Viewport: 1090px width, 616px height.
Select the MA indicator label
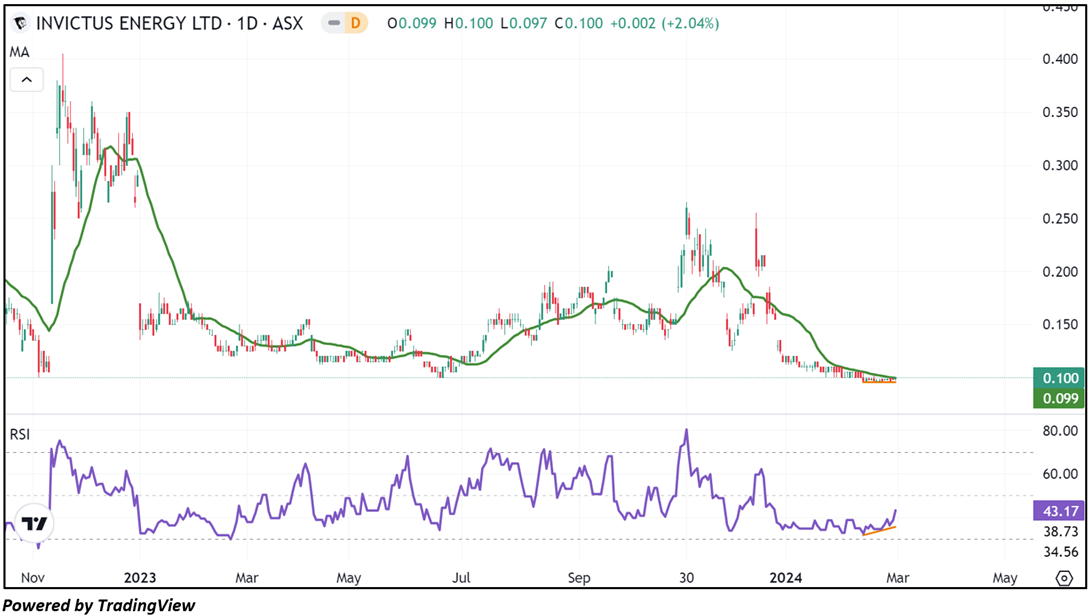point(19,52)
